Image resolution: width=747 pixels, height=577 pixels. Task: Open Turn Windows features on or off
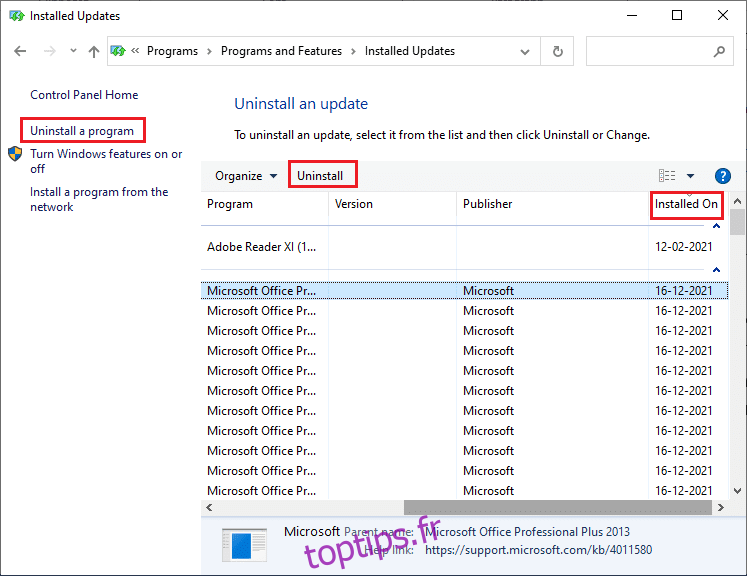click(106, 161)
